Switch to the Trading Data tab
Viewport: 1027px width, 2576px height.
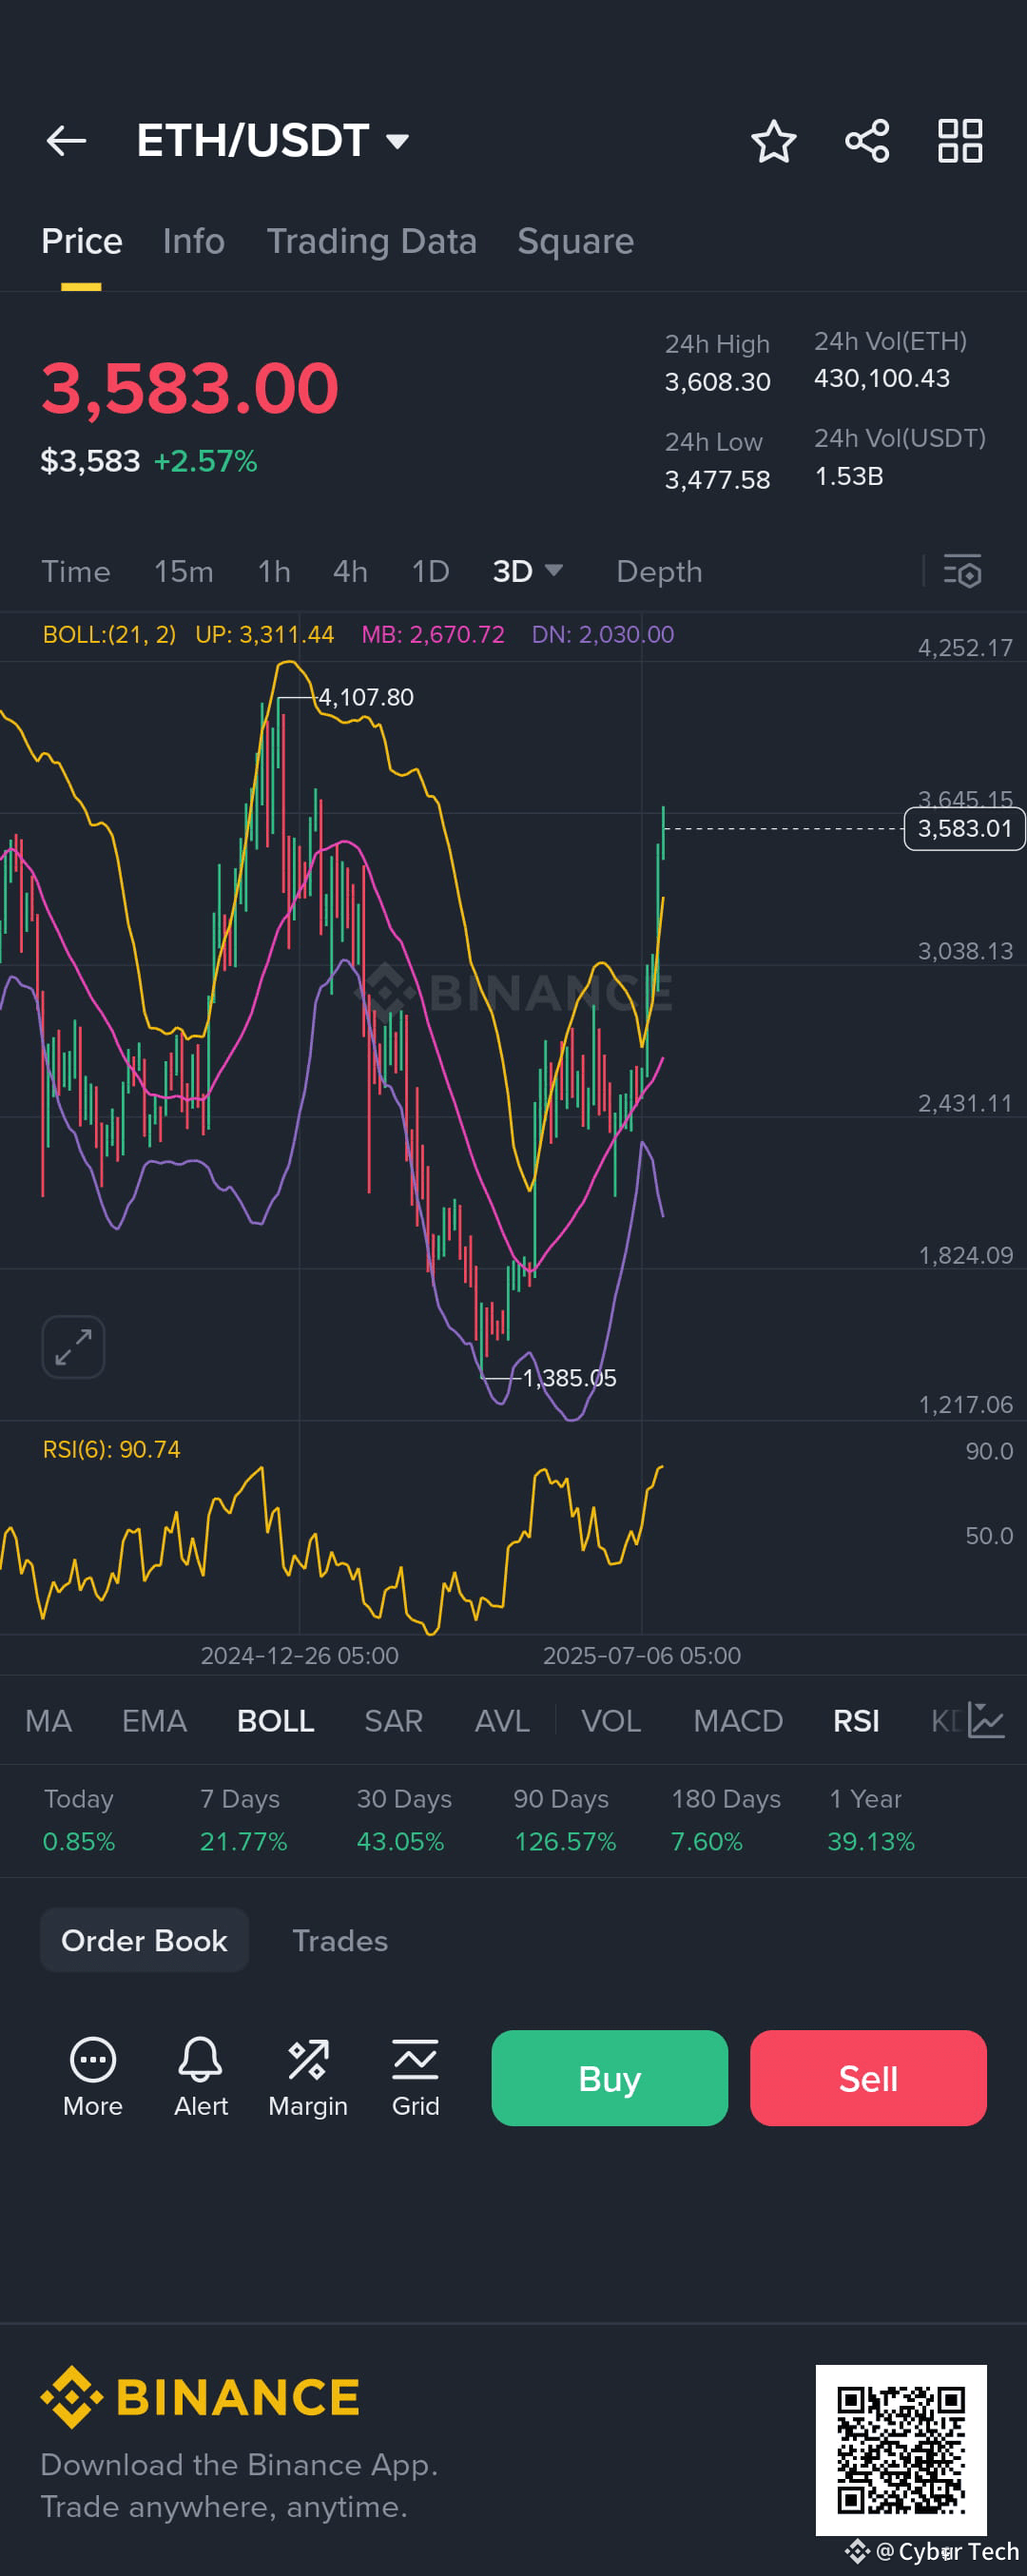(x=371, y=241)
